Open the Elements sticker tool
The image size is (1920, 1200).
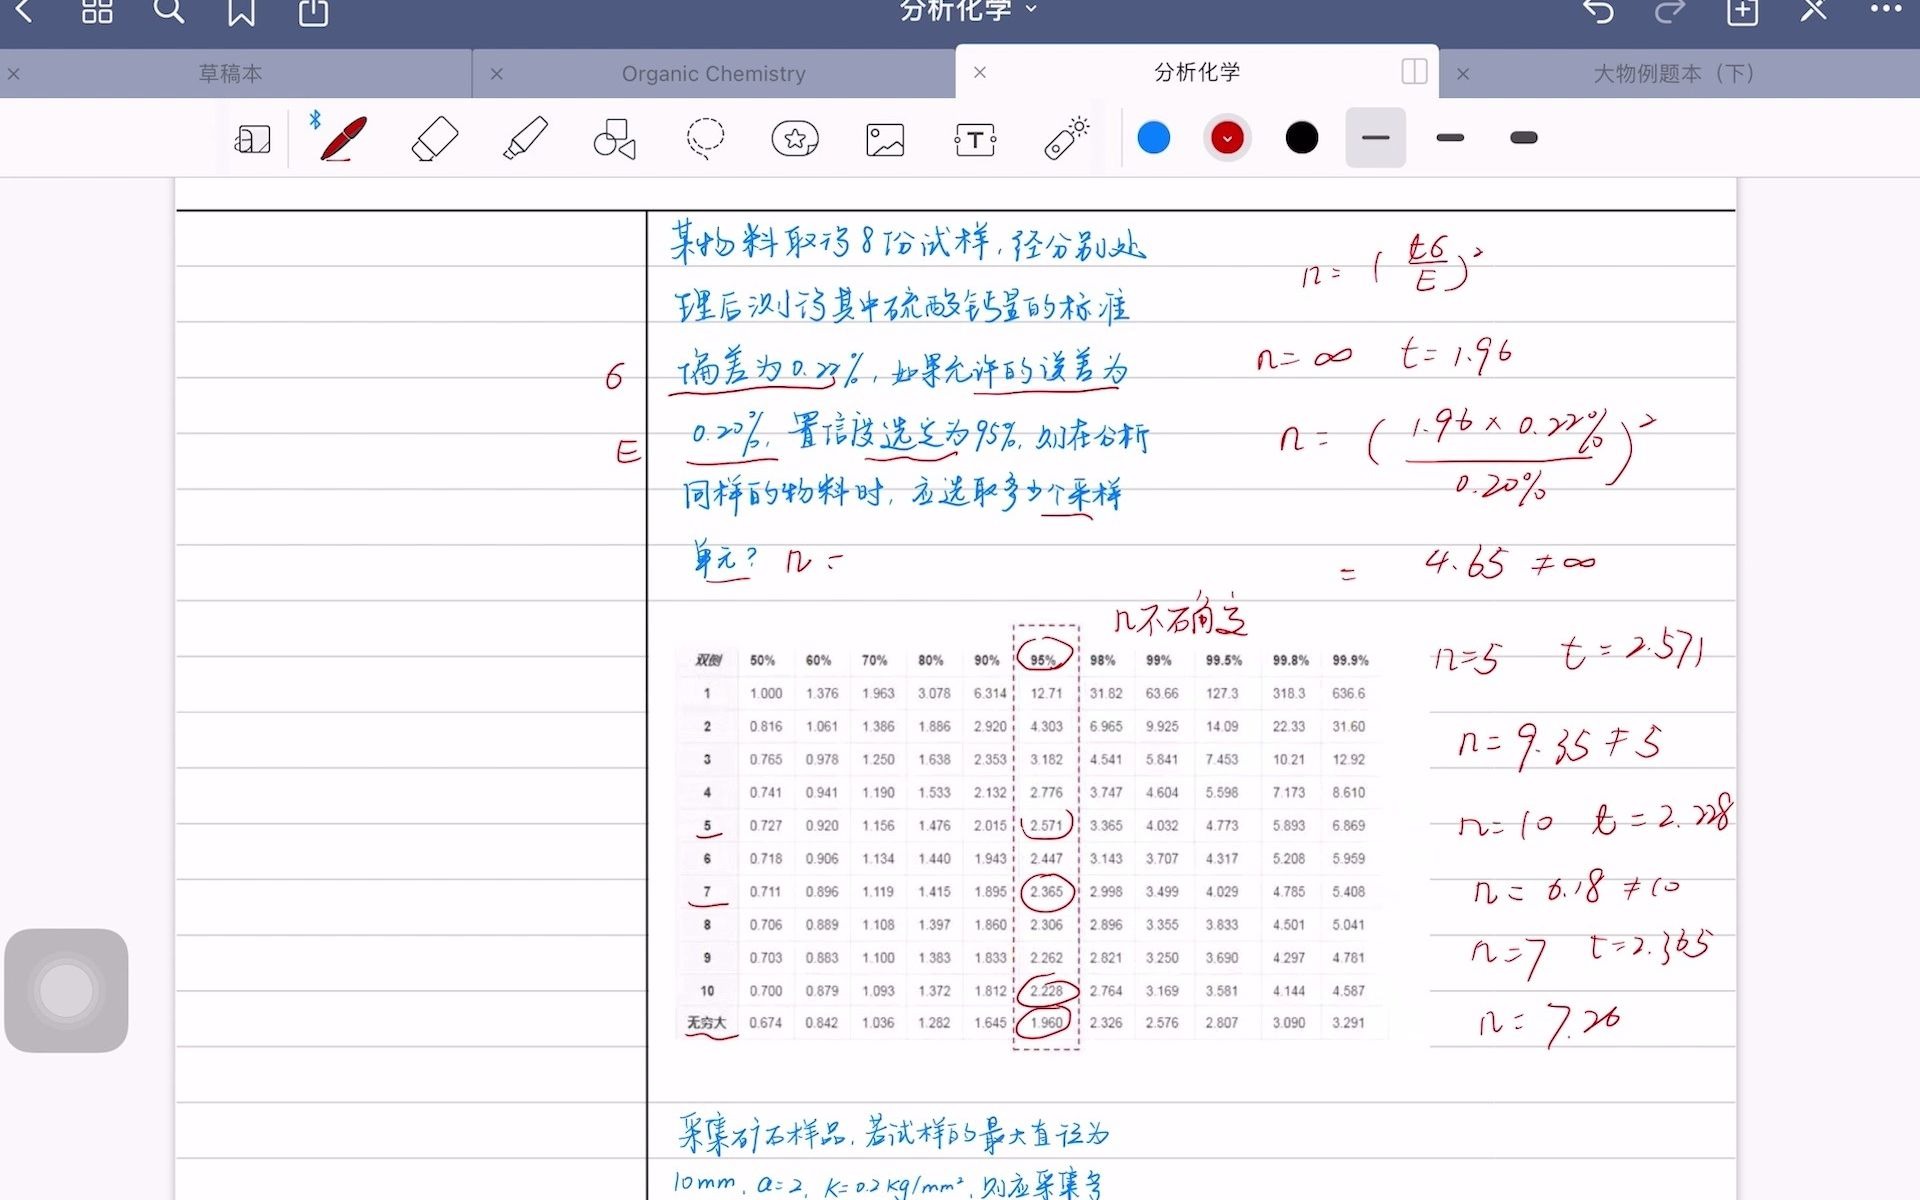[x=795, y=139]
